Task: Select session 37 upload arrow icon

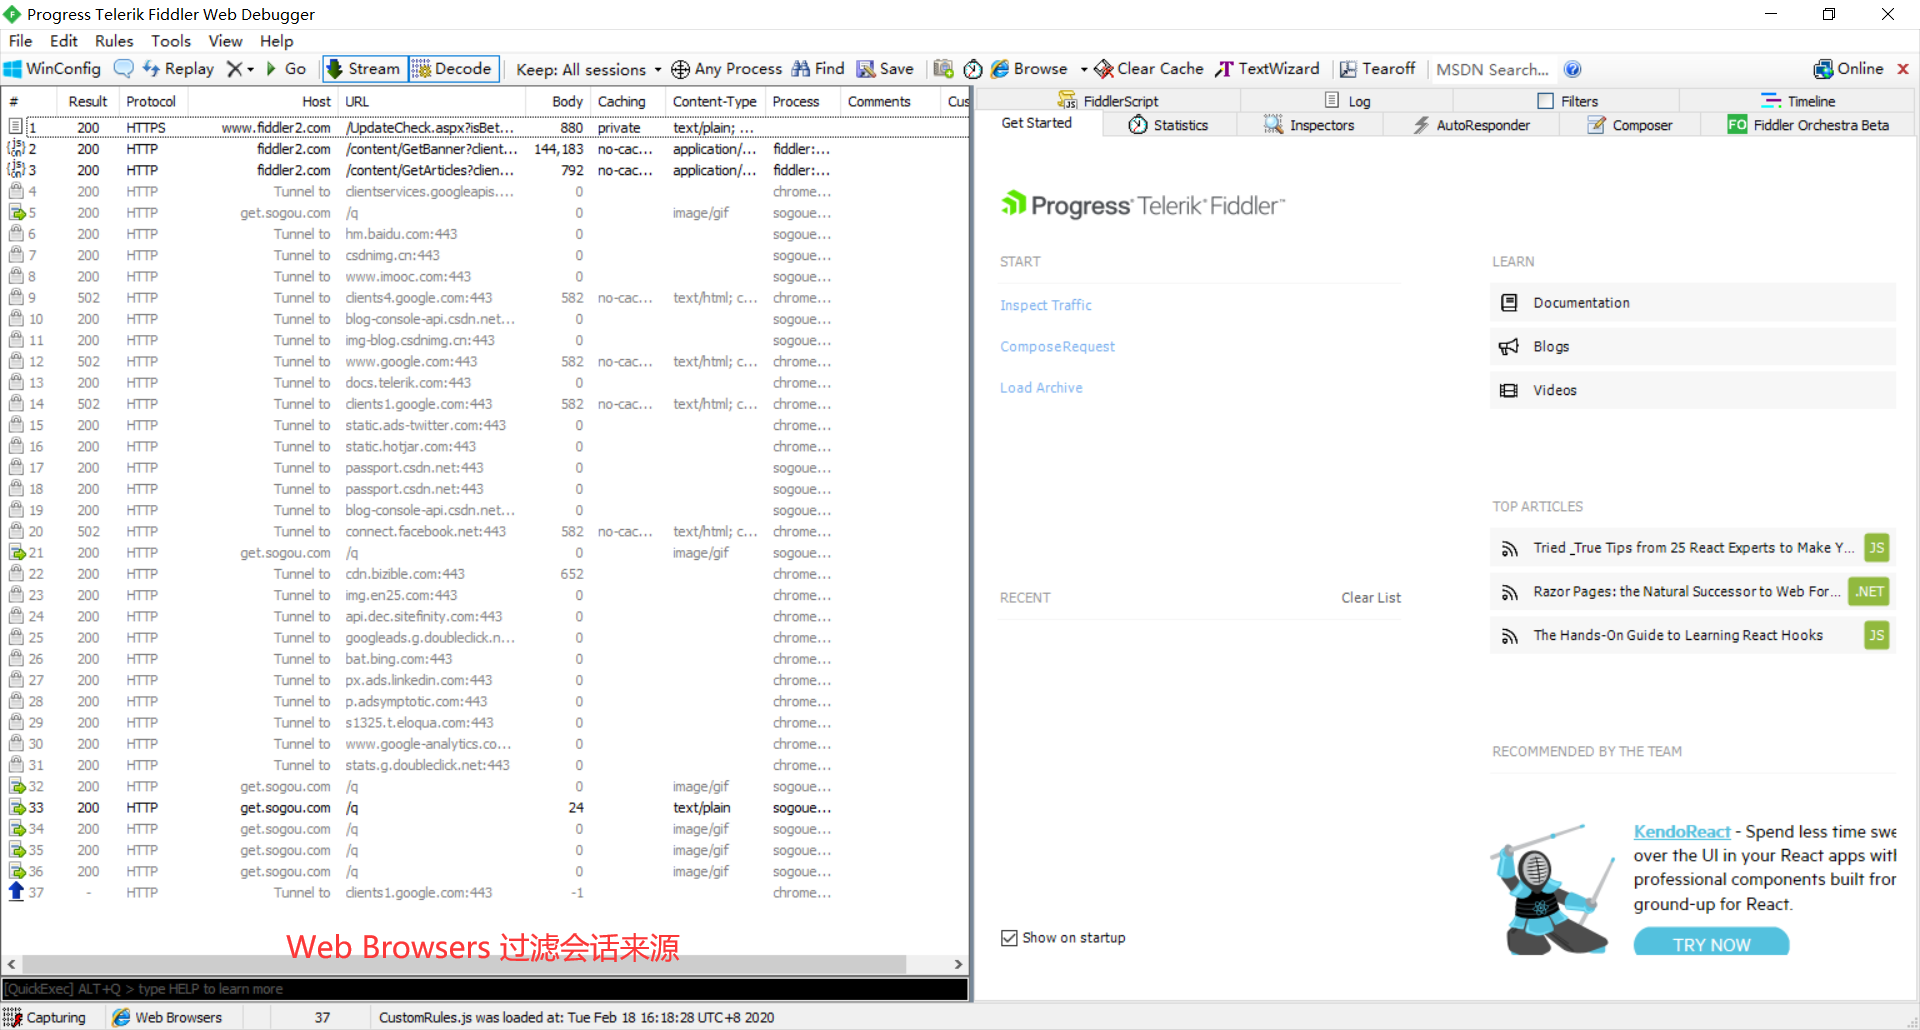Action: click(16, 892)
